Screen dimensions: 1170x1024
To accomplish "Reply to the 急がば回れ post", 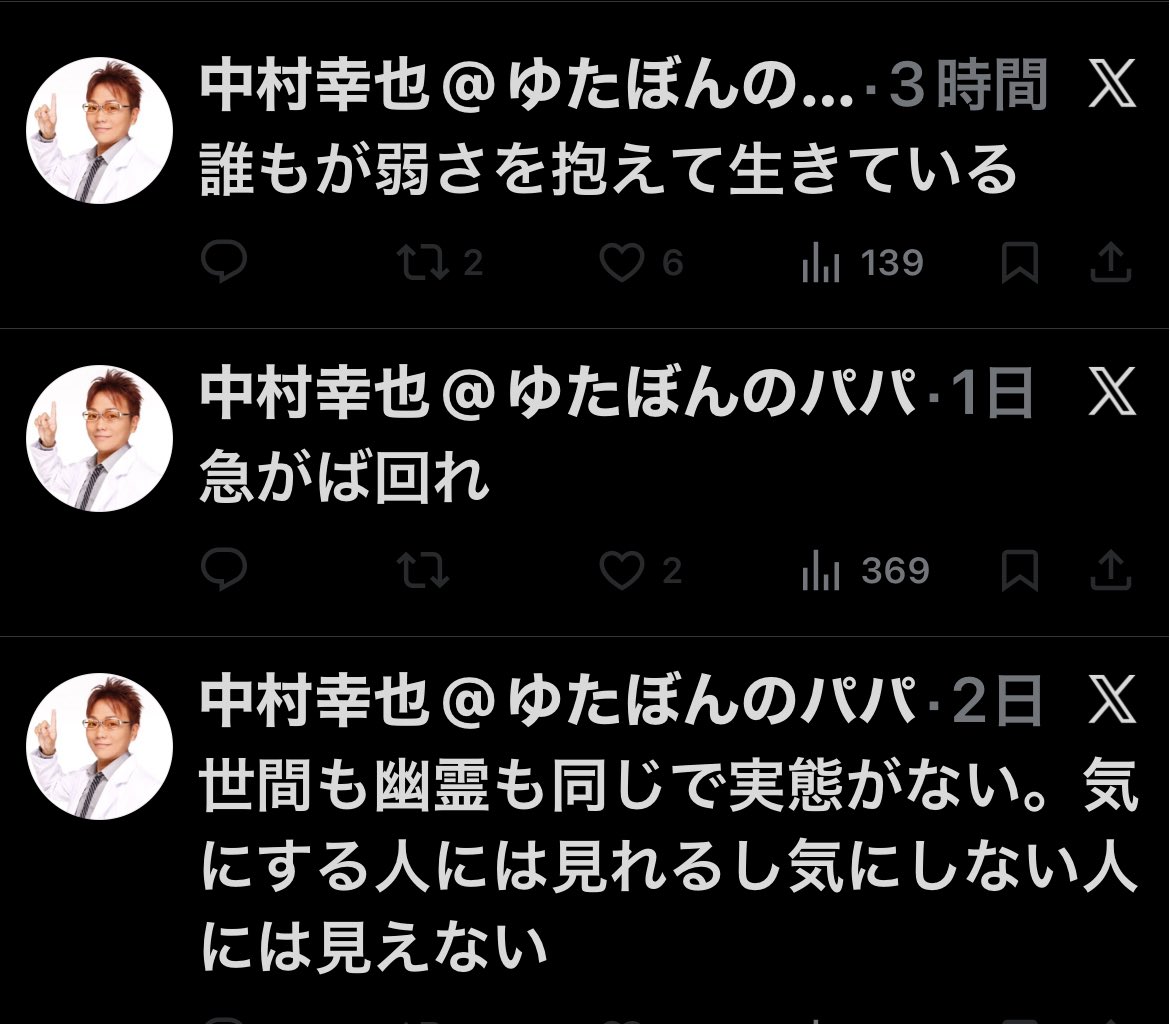I will [223, 571].
